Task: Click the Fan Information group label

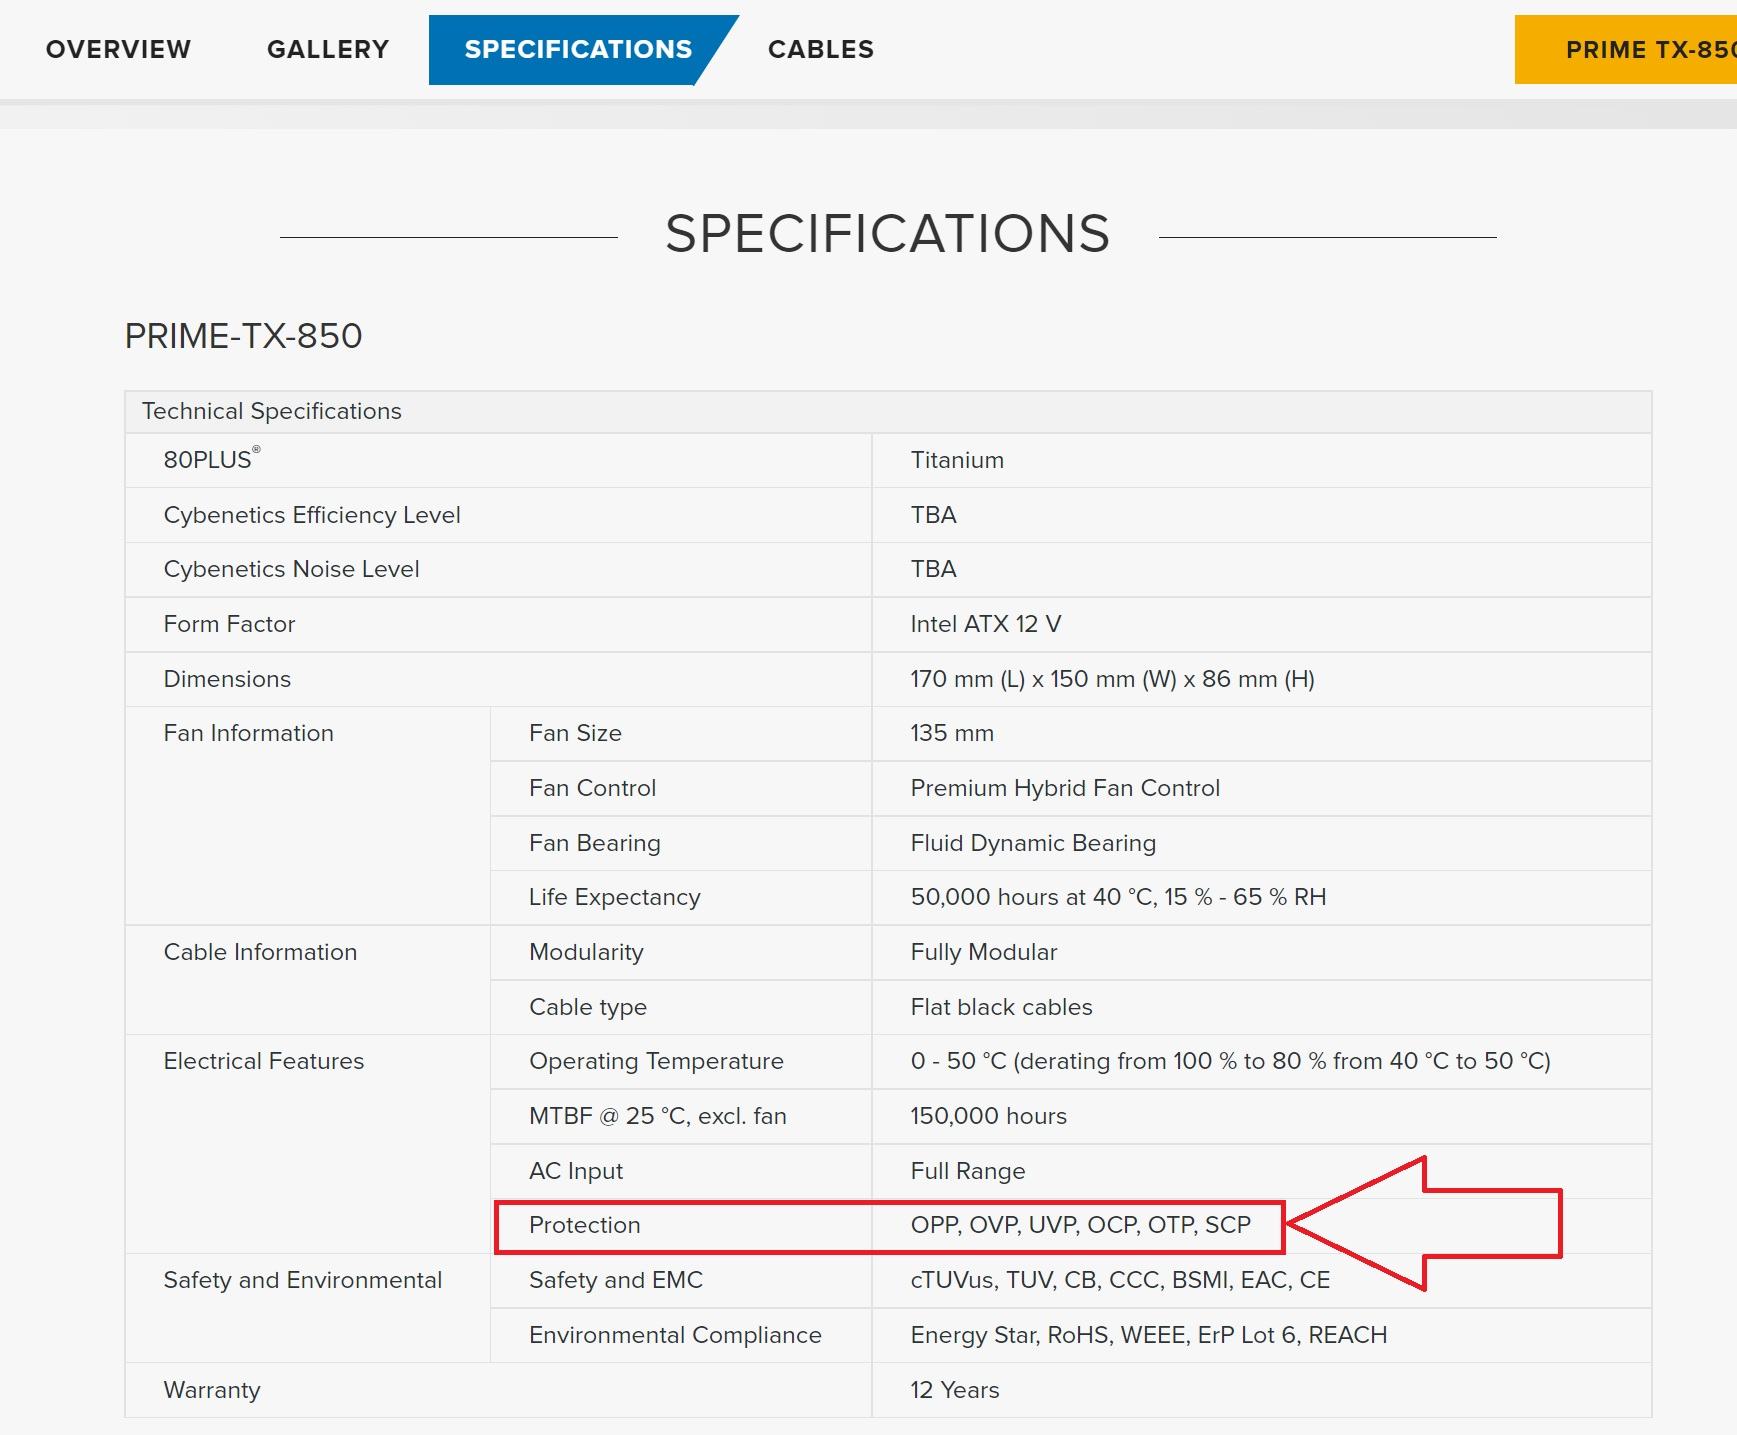Action: 248,733
